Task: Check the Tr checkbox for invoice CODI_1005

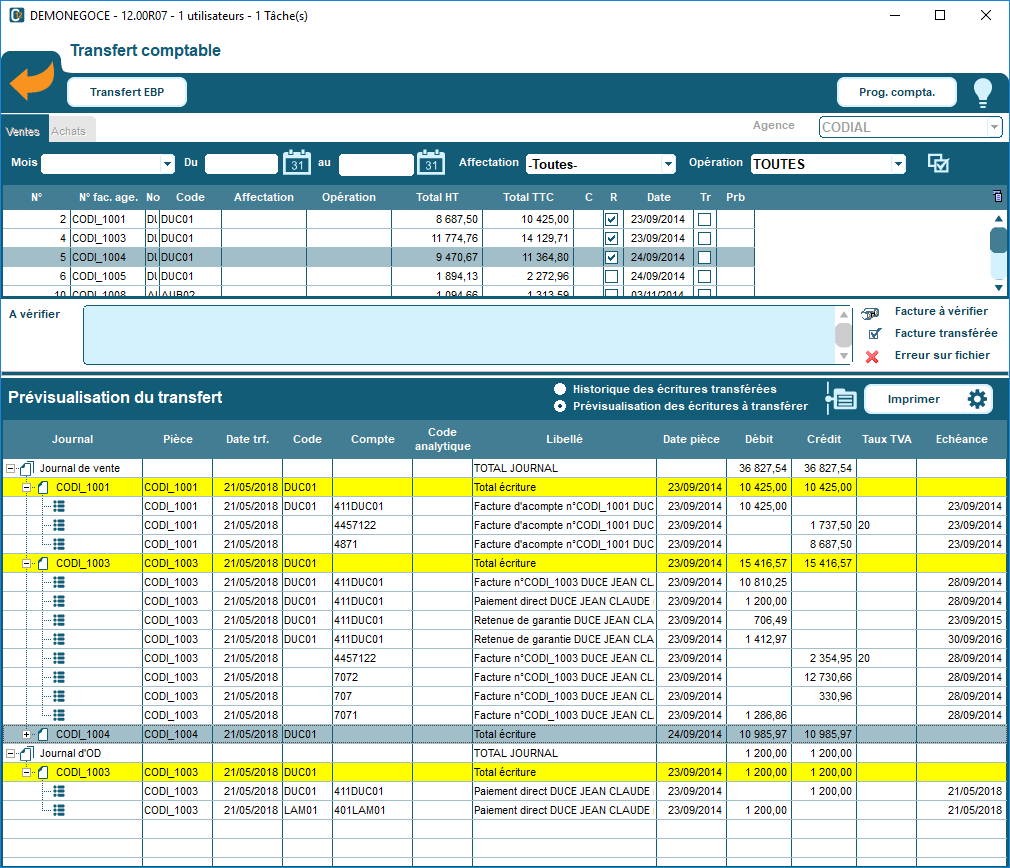Action: pos(705,276)
